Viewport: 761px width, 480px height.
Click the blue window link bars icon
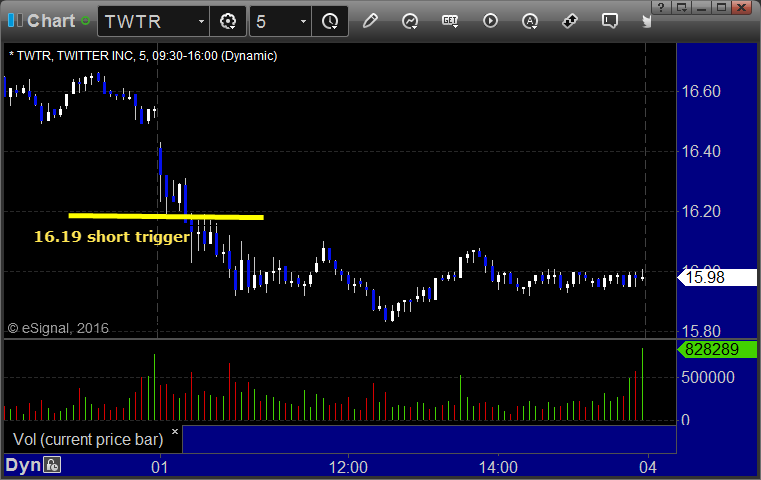tap(15, 20)
